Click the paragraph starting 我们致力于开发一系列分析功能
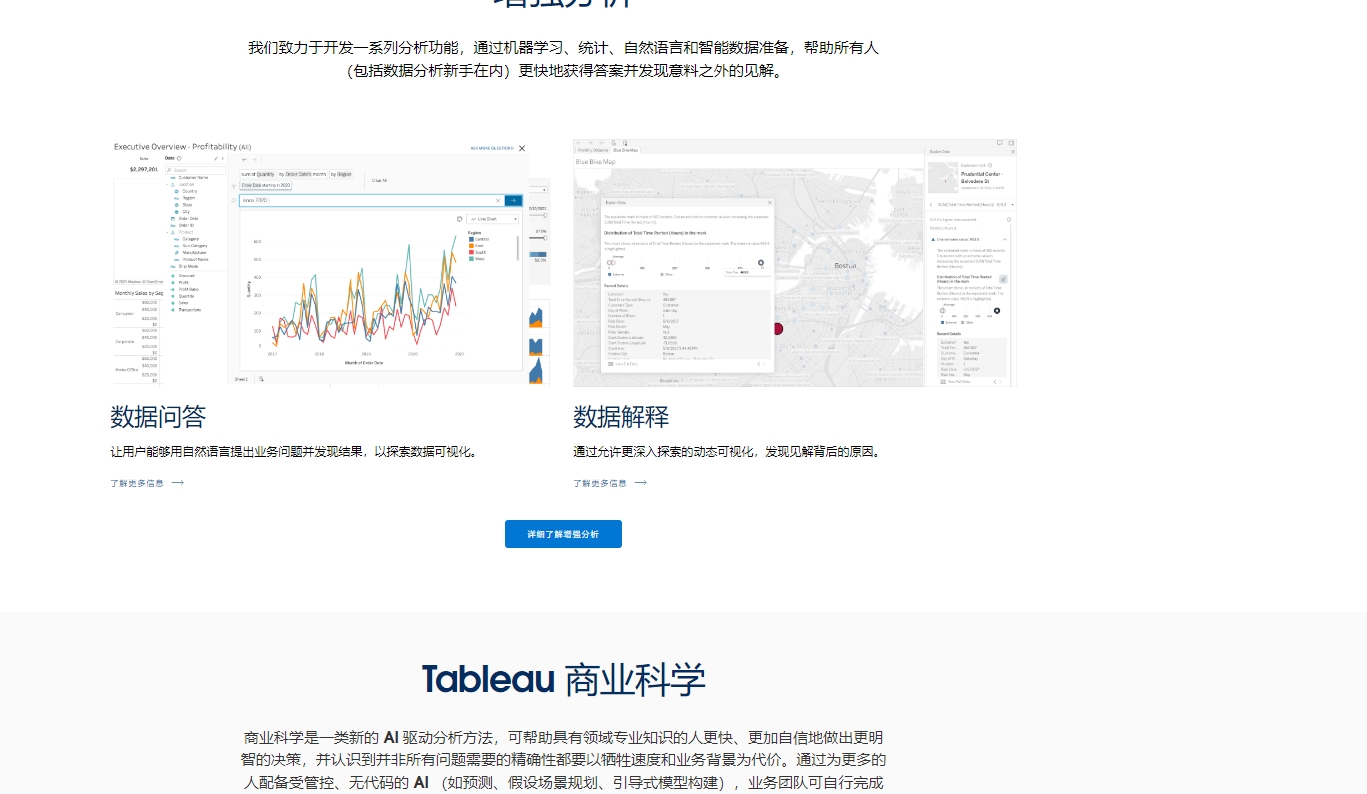This screenshot has width=1367, height=794. [x=563, y=59]
